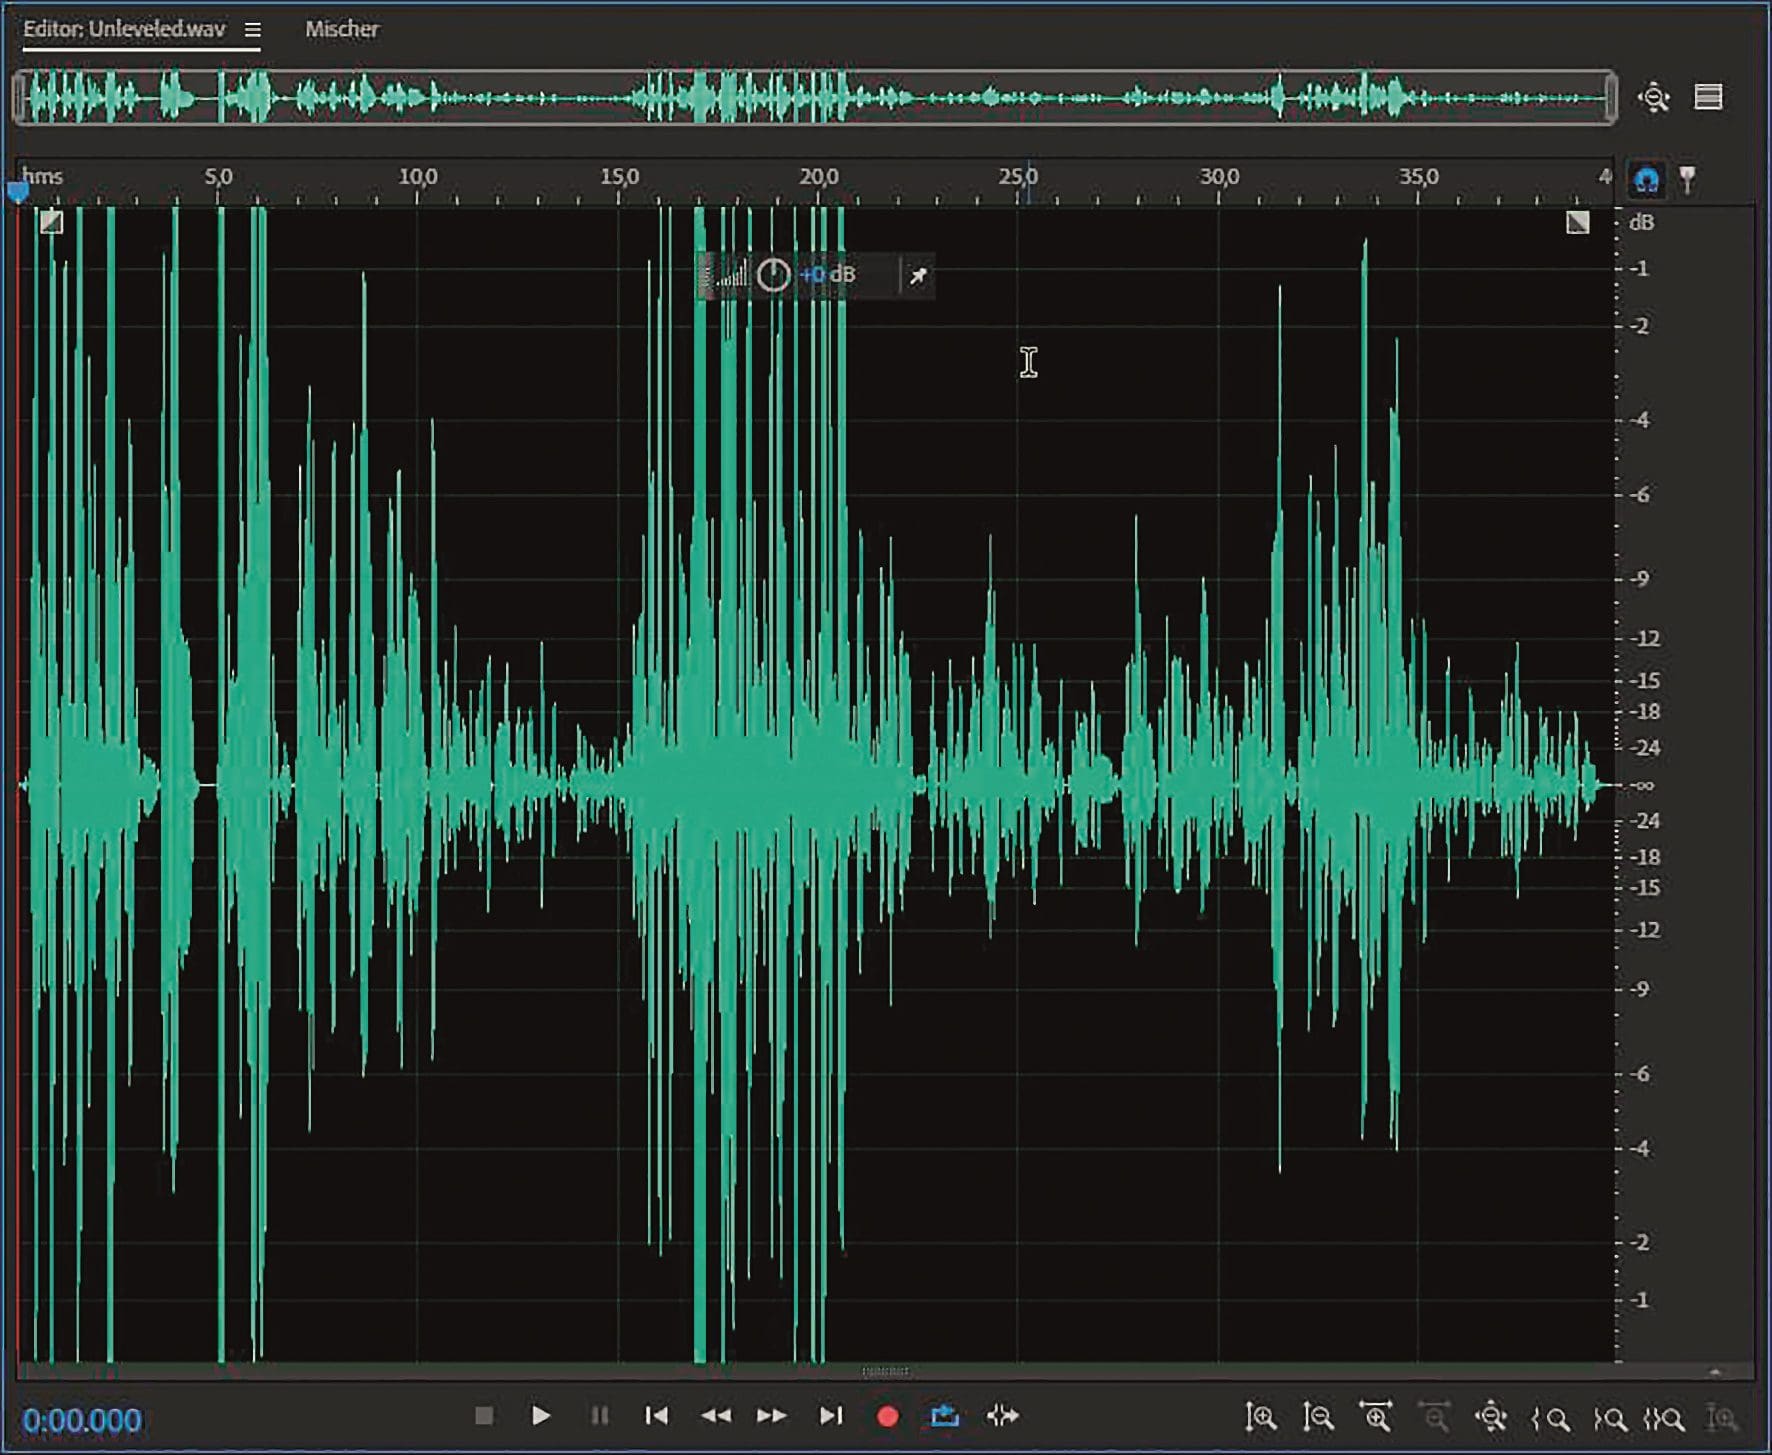Image resolution: width=1772 pixels, height=1455 pixels.
Task: Click the Rewind button
Action: (x=715, y=1415)
